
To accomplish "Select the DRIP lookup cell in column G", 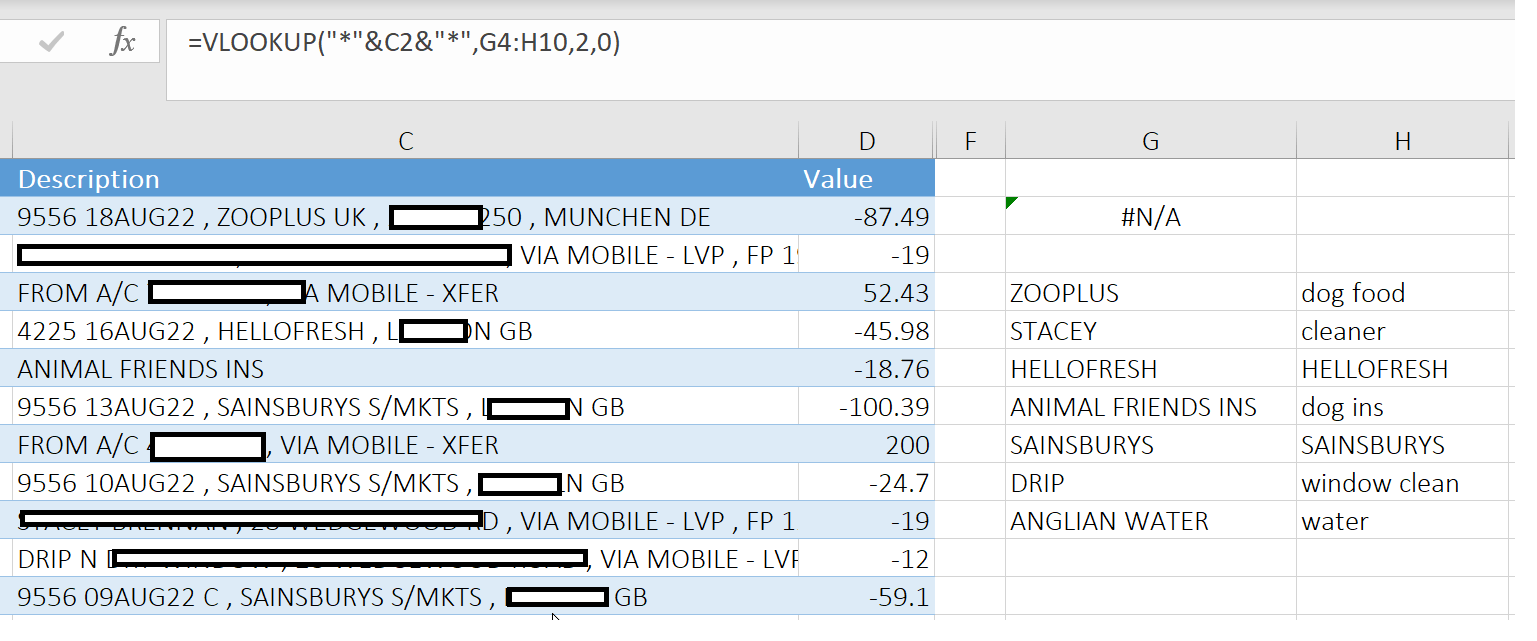I will (x=1150, y=483).
